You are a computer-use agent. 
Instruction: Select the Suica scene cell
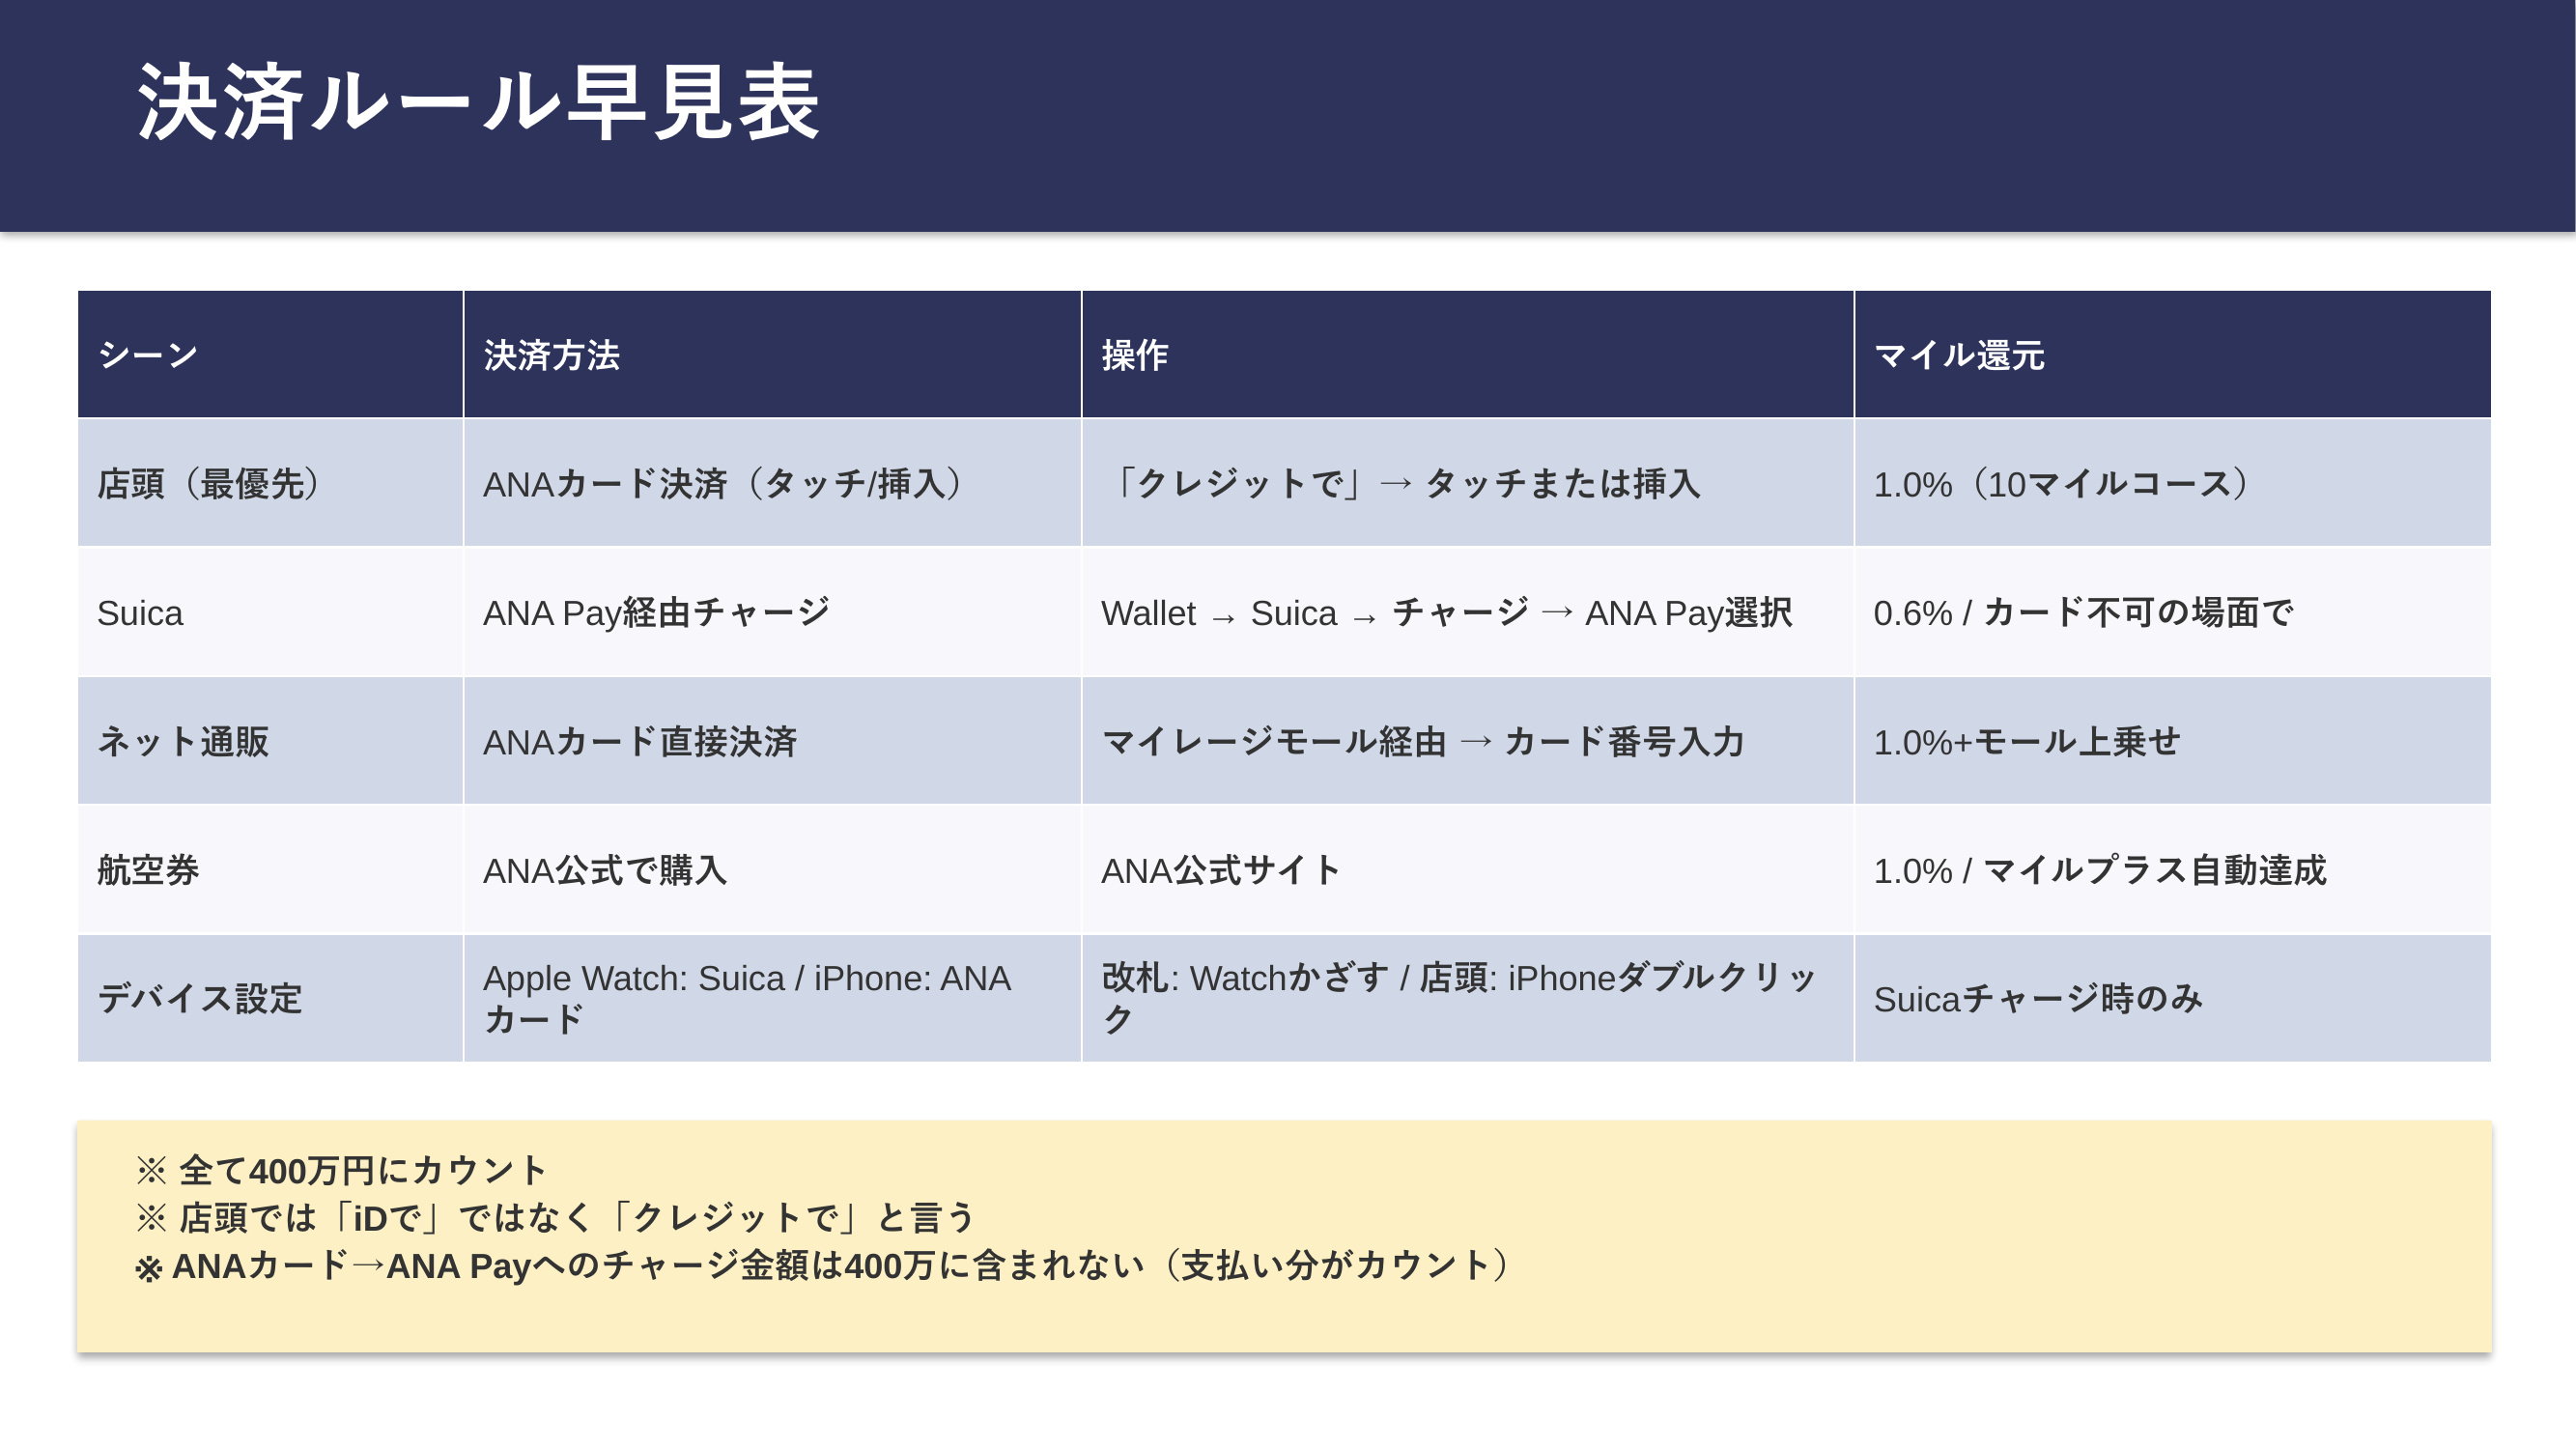coord(140,613)
